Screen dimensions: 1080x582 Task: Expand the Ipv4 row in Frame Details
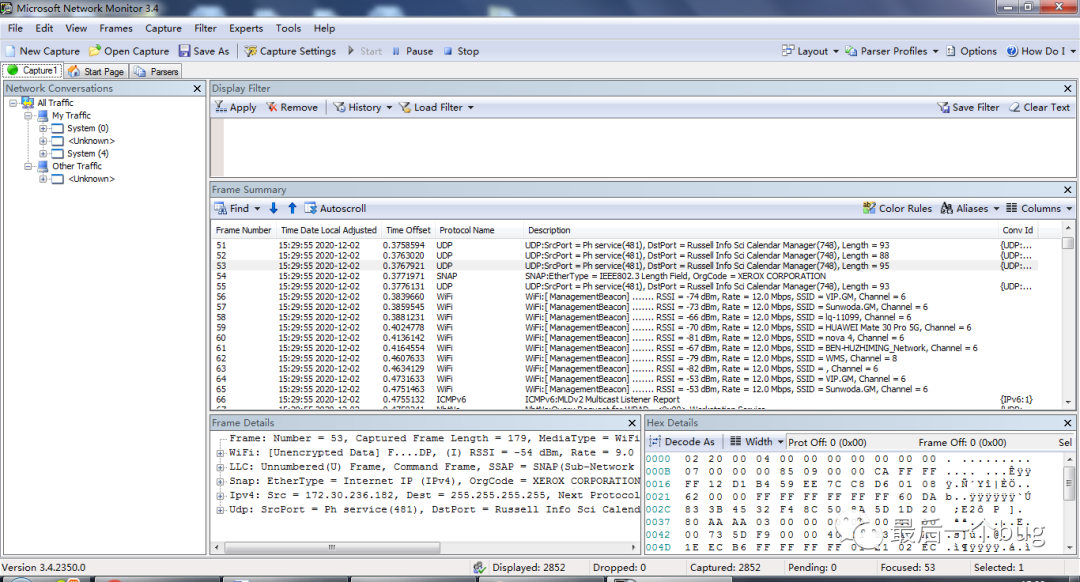pyautogui.click(x=220, y=495)
